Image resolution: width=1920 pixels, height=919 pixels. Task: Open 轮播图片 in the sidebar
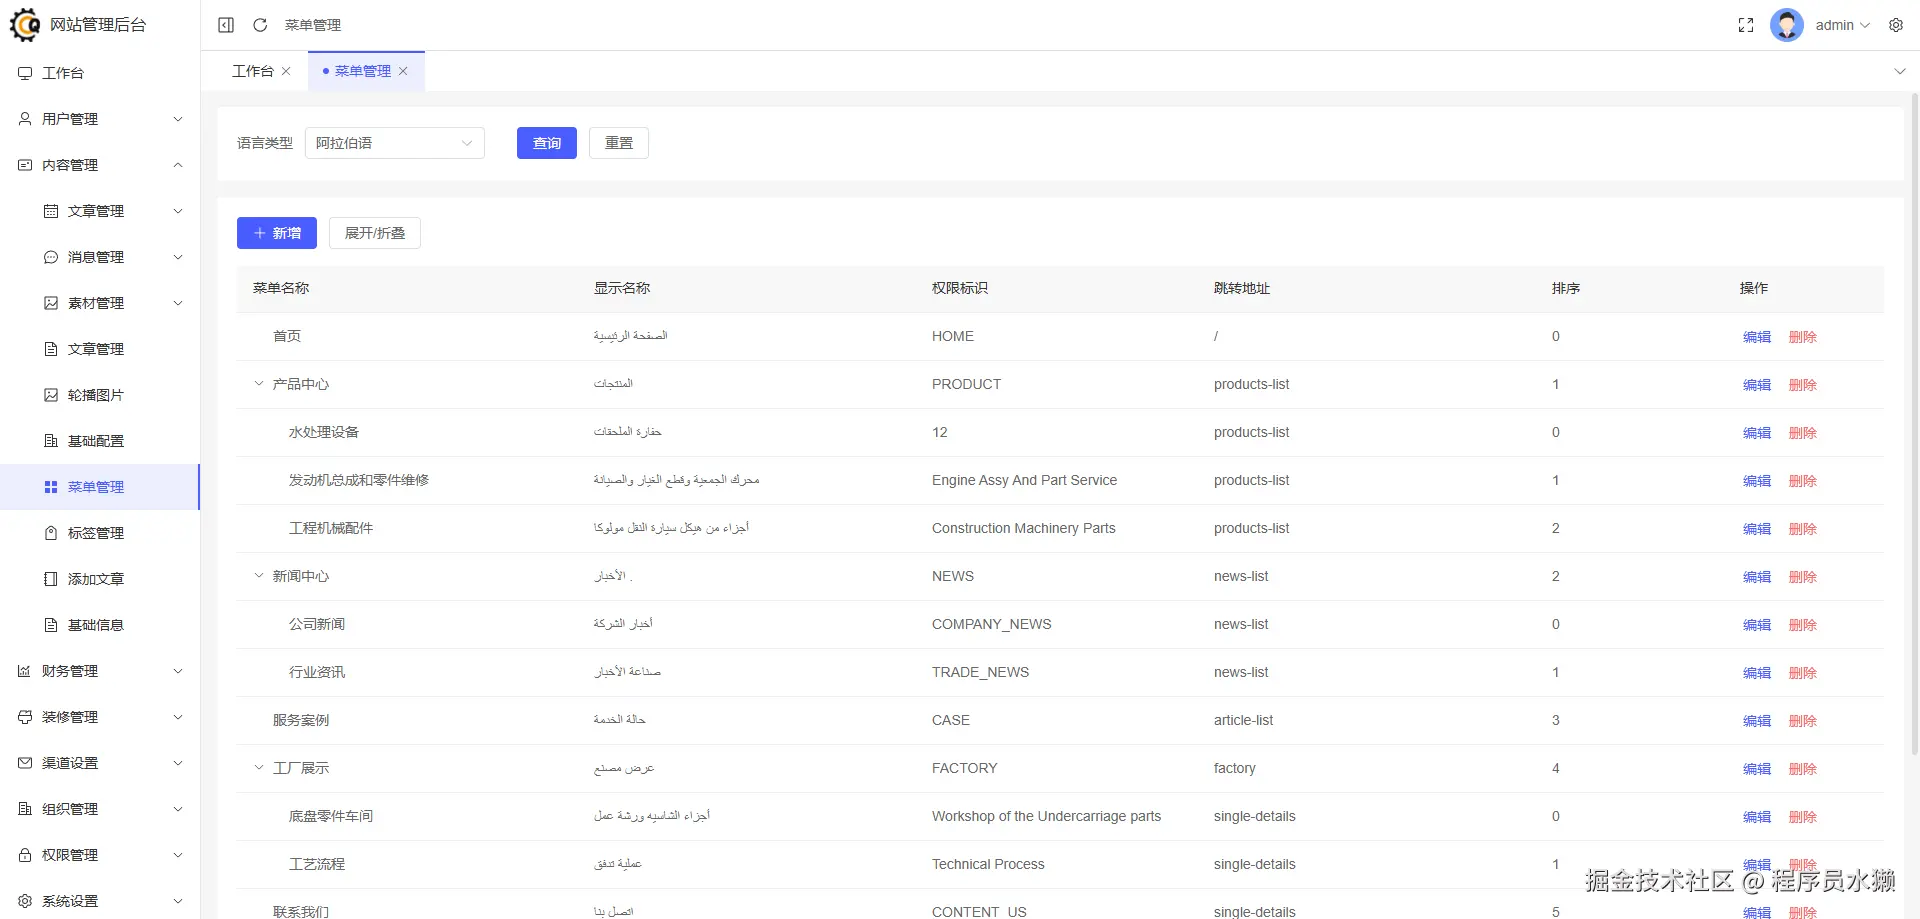96,395
